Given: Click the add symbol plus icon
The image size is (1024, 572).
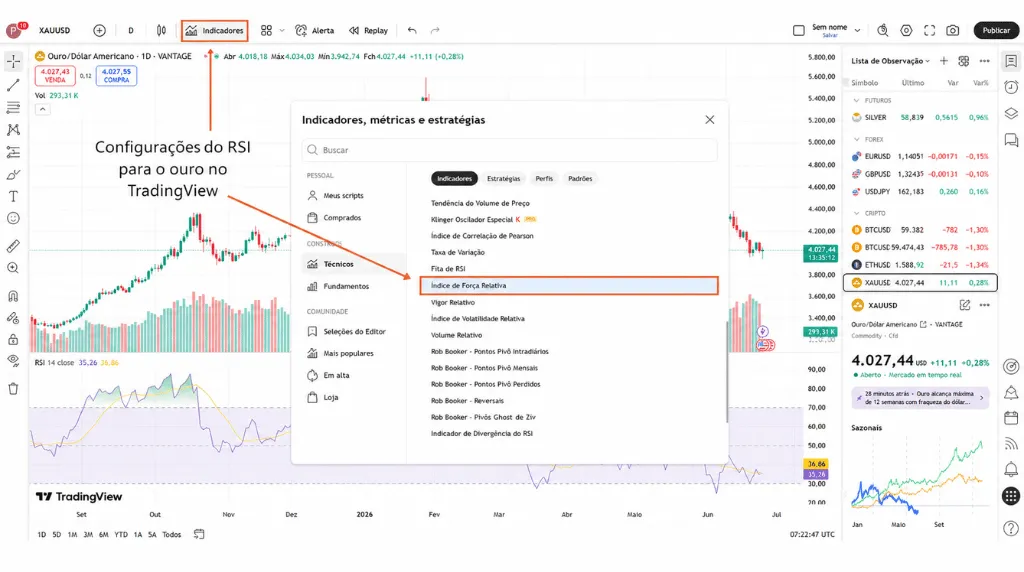Looking at the screenshot, I should pos(99,30).
